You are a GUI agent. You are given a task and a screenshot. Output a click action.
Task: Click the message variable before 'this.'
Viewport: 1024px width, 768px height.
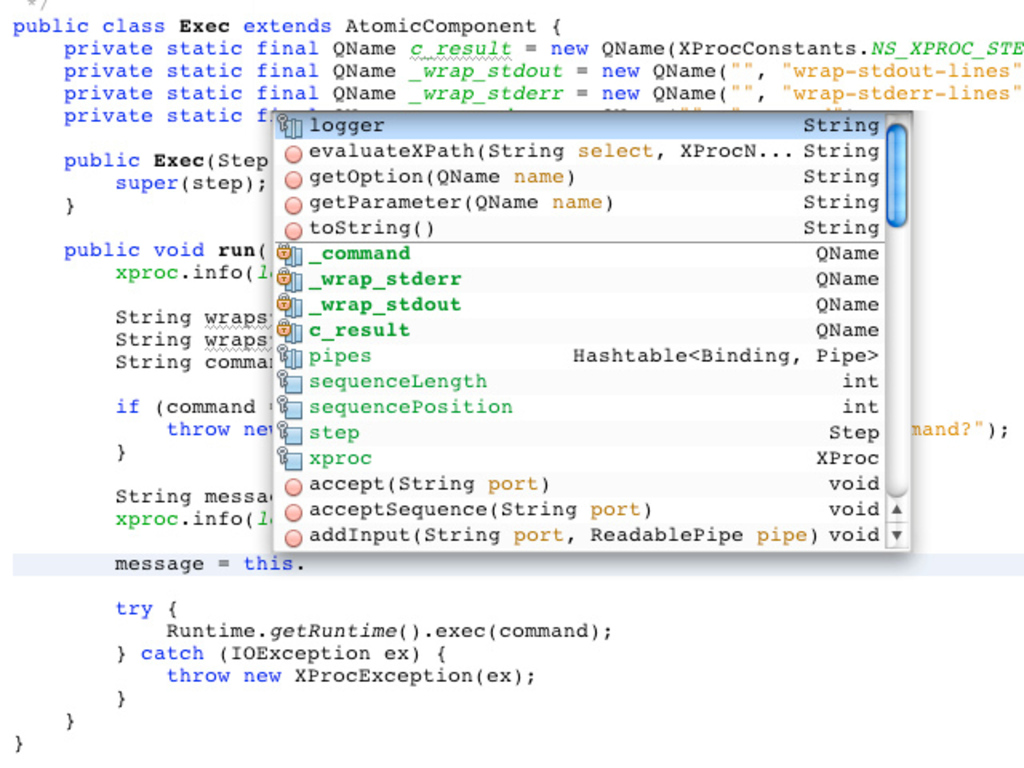[x=159, y=564]
